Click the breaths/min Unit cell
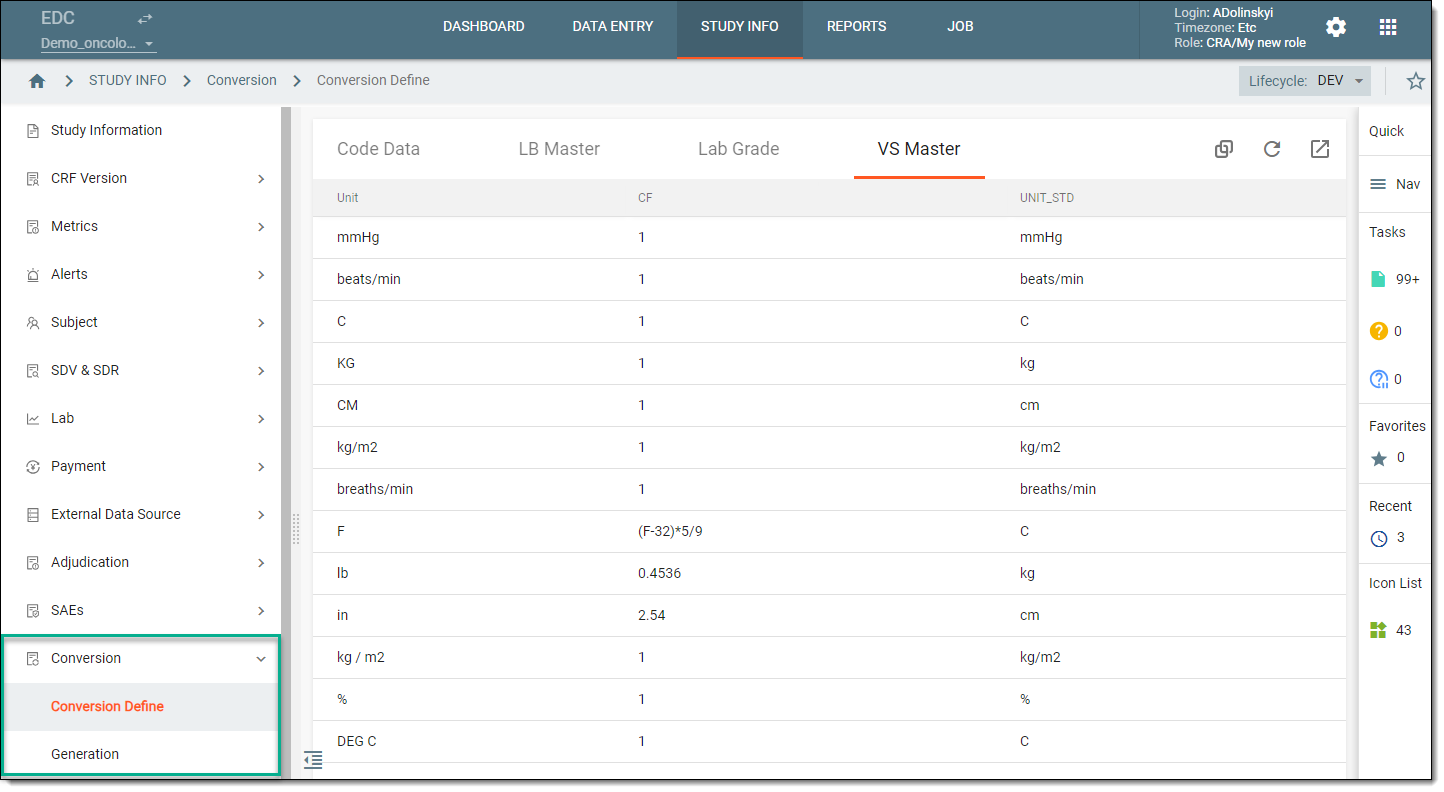The height and width of the screenshot is (792, 1444). (x=375, y=490)
